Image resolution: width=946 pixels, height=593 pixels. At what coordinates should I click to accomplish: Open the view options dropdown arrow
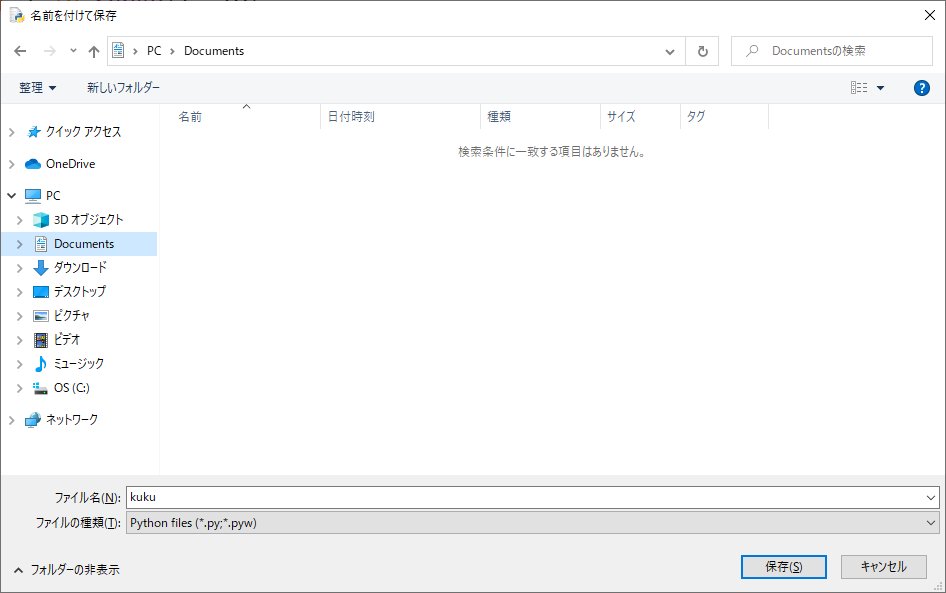tap(881, 88)
